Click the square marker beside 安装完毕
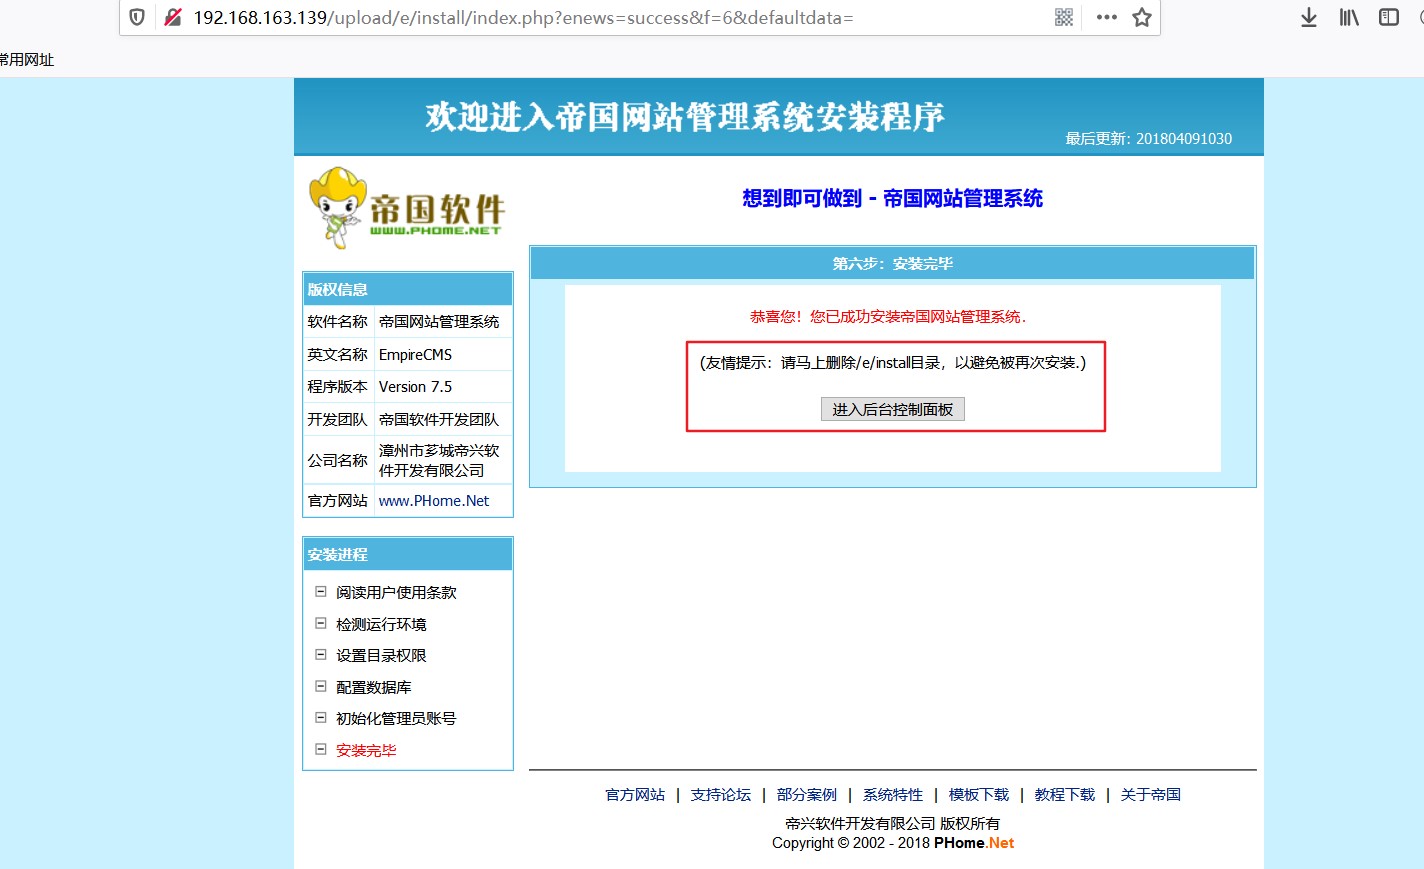The width and height of the screenshot is (1424, 869). [x=321, y=749]
